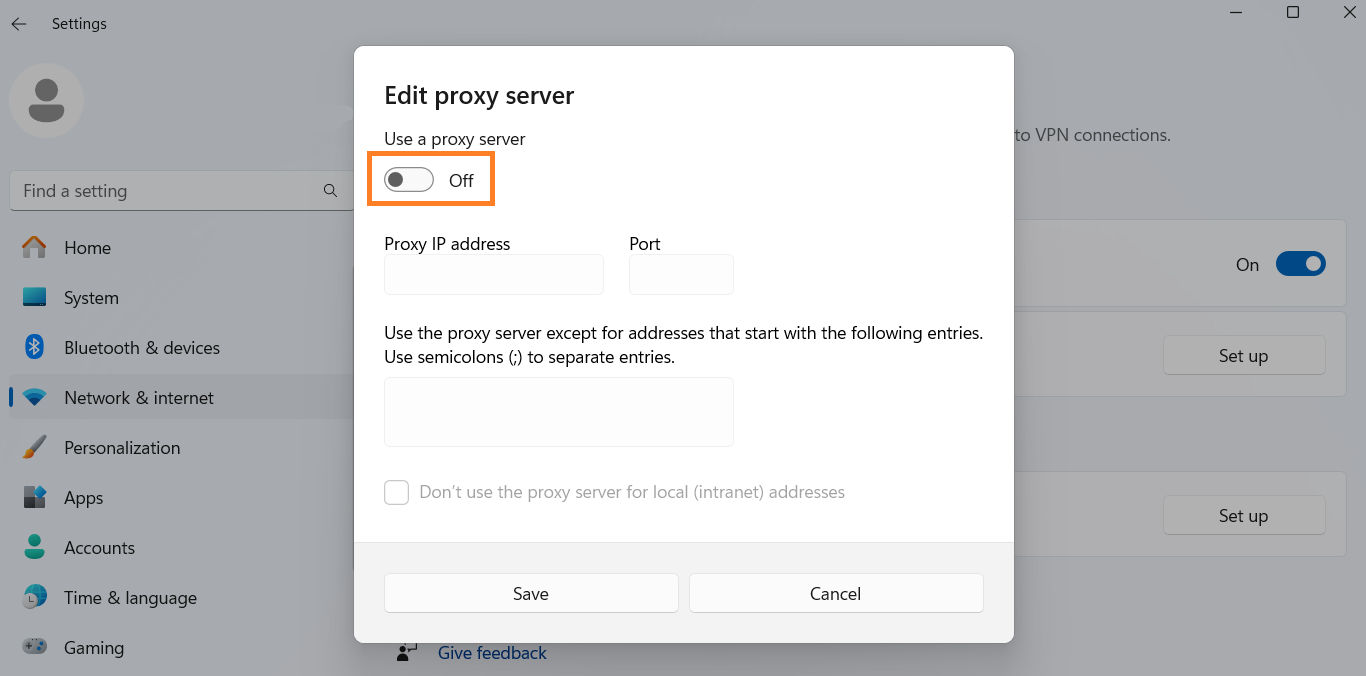This screenshot has width=1366, height=676.
Task: Select Network & internet in sidebar
Action: (181, 397)
